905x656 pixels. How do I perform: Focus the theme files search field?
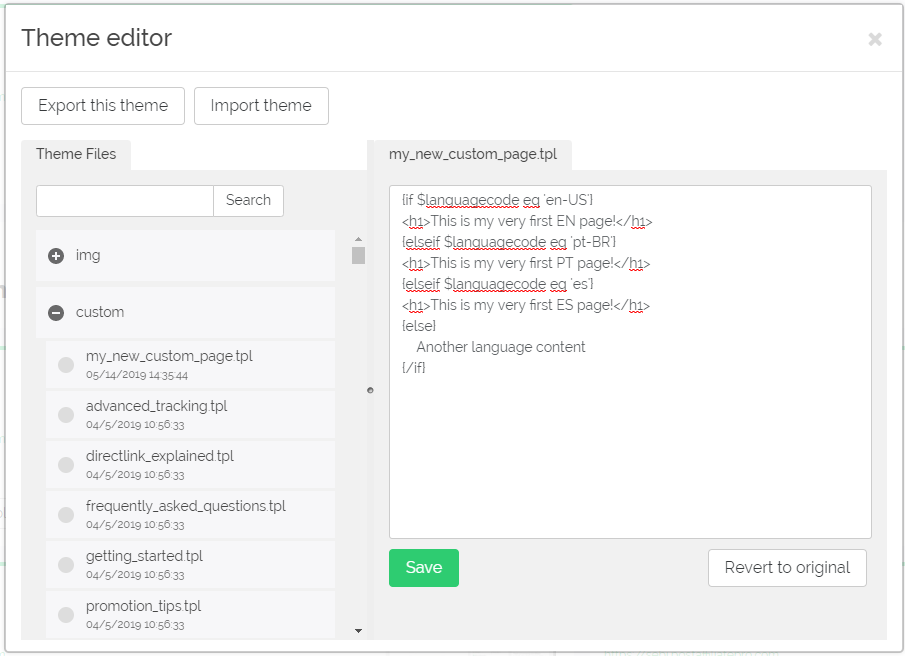(125, 201)
